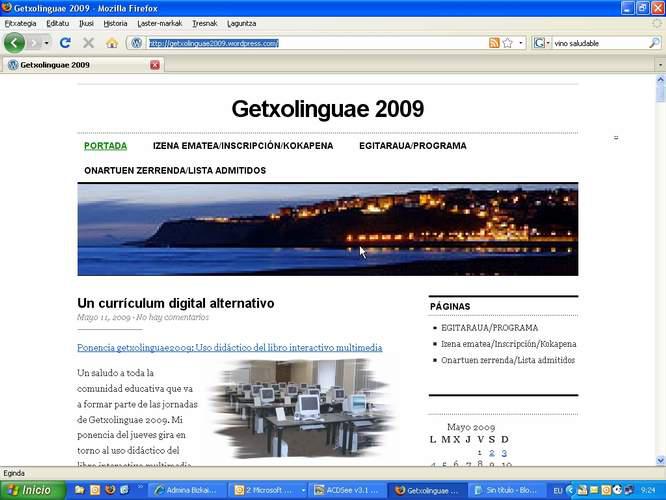Image resolution: width=666 pixels, height=500 pixels.
Task: Click the vertical scrollbar down arrow
Action: tap(660, 460)
